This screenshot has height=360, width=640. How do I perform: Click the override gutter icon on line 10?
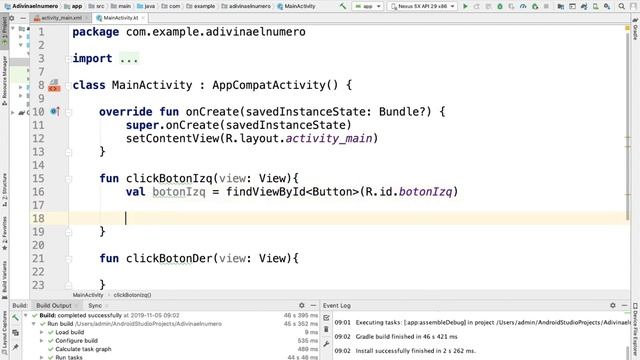(x=55, y=111)
